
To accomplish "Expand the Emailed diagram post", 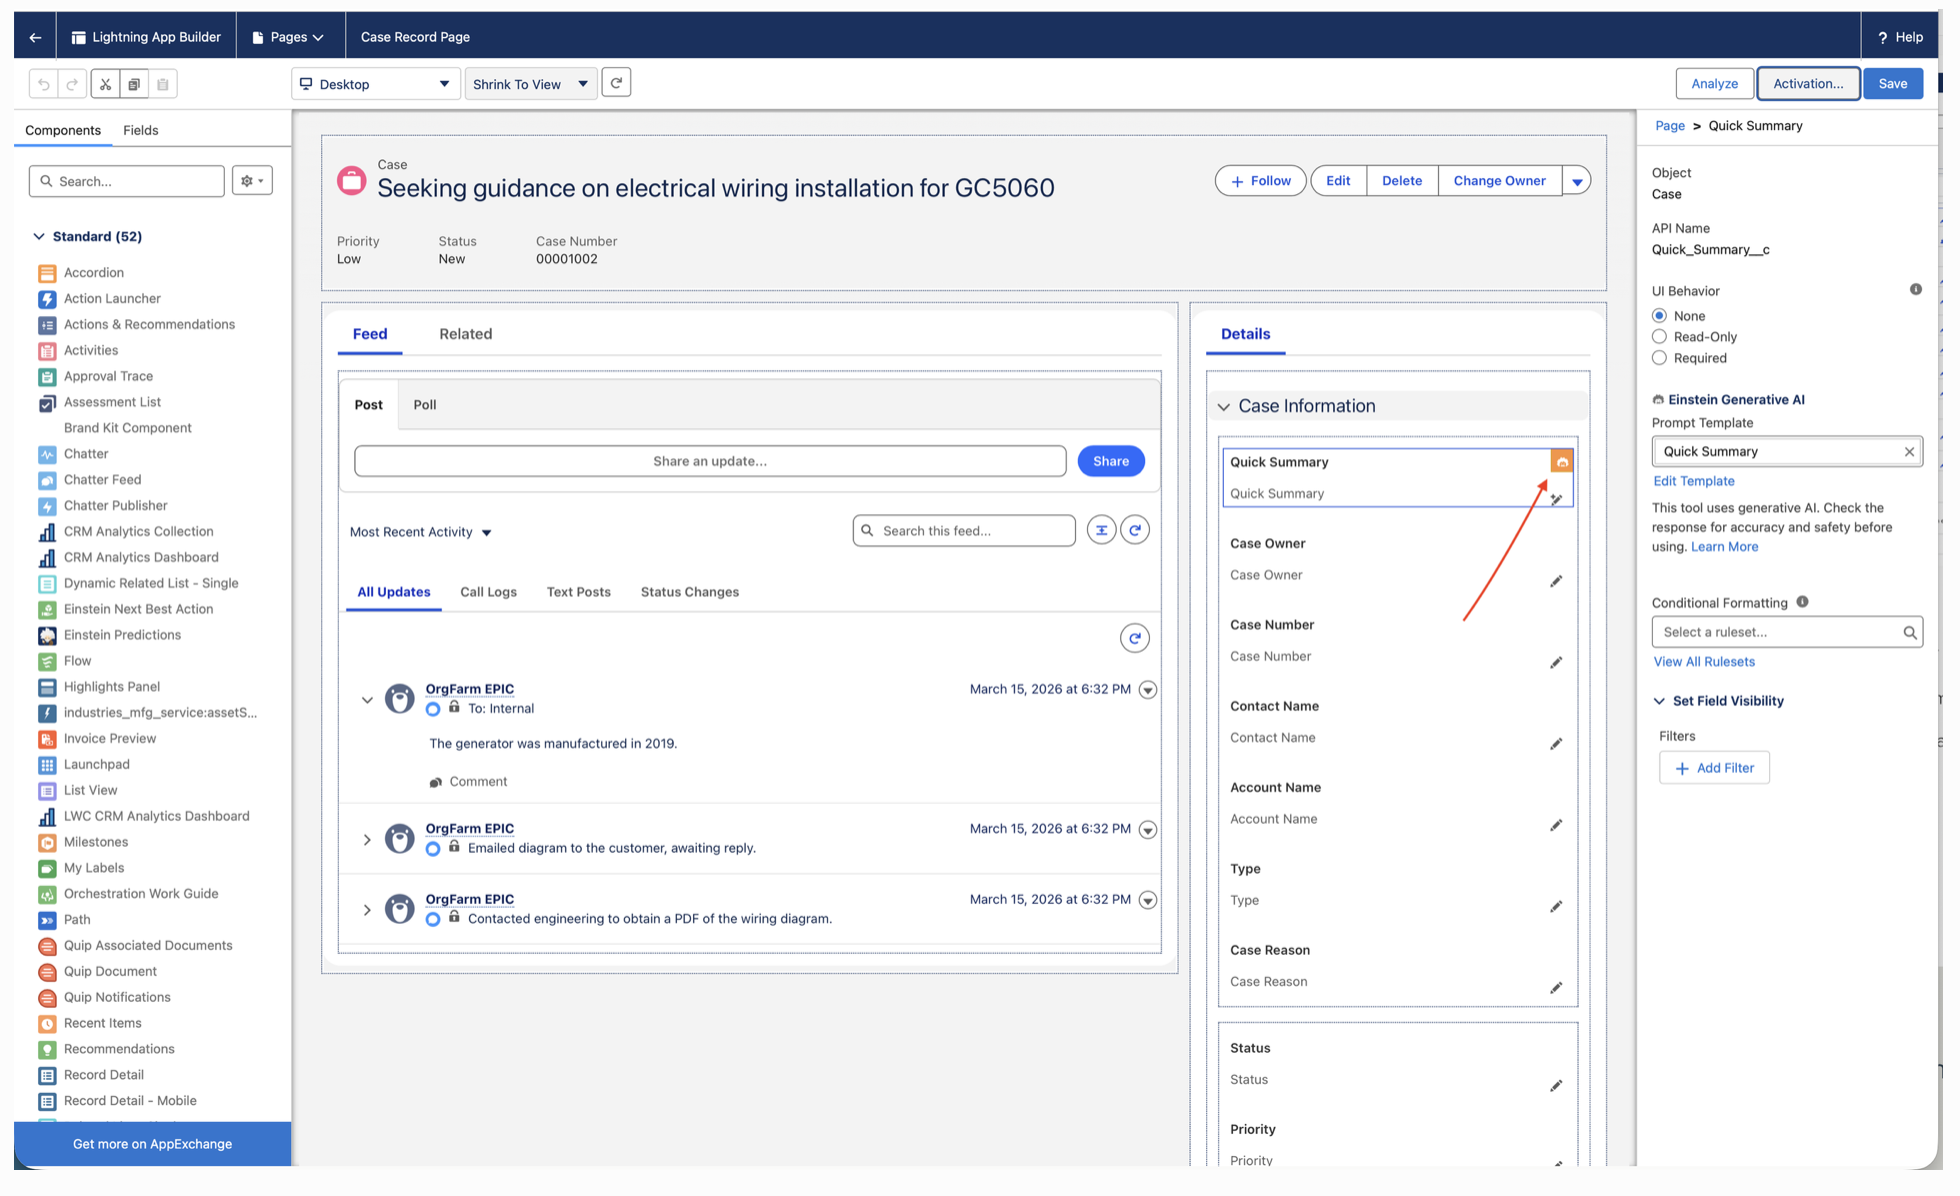I will point(367,840).
